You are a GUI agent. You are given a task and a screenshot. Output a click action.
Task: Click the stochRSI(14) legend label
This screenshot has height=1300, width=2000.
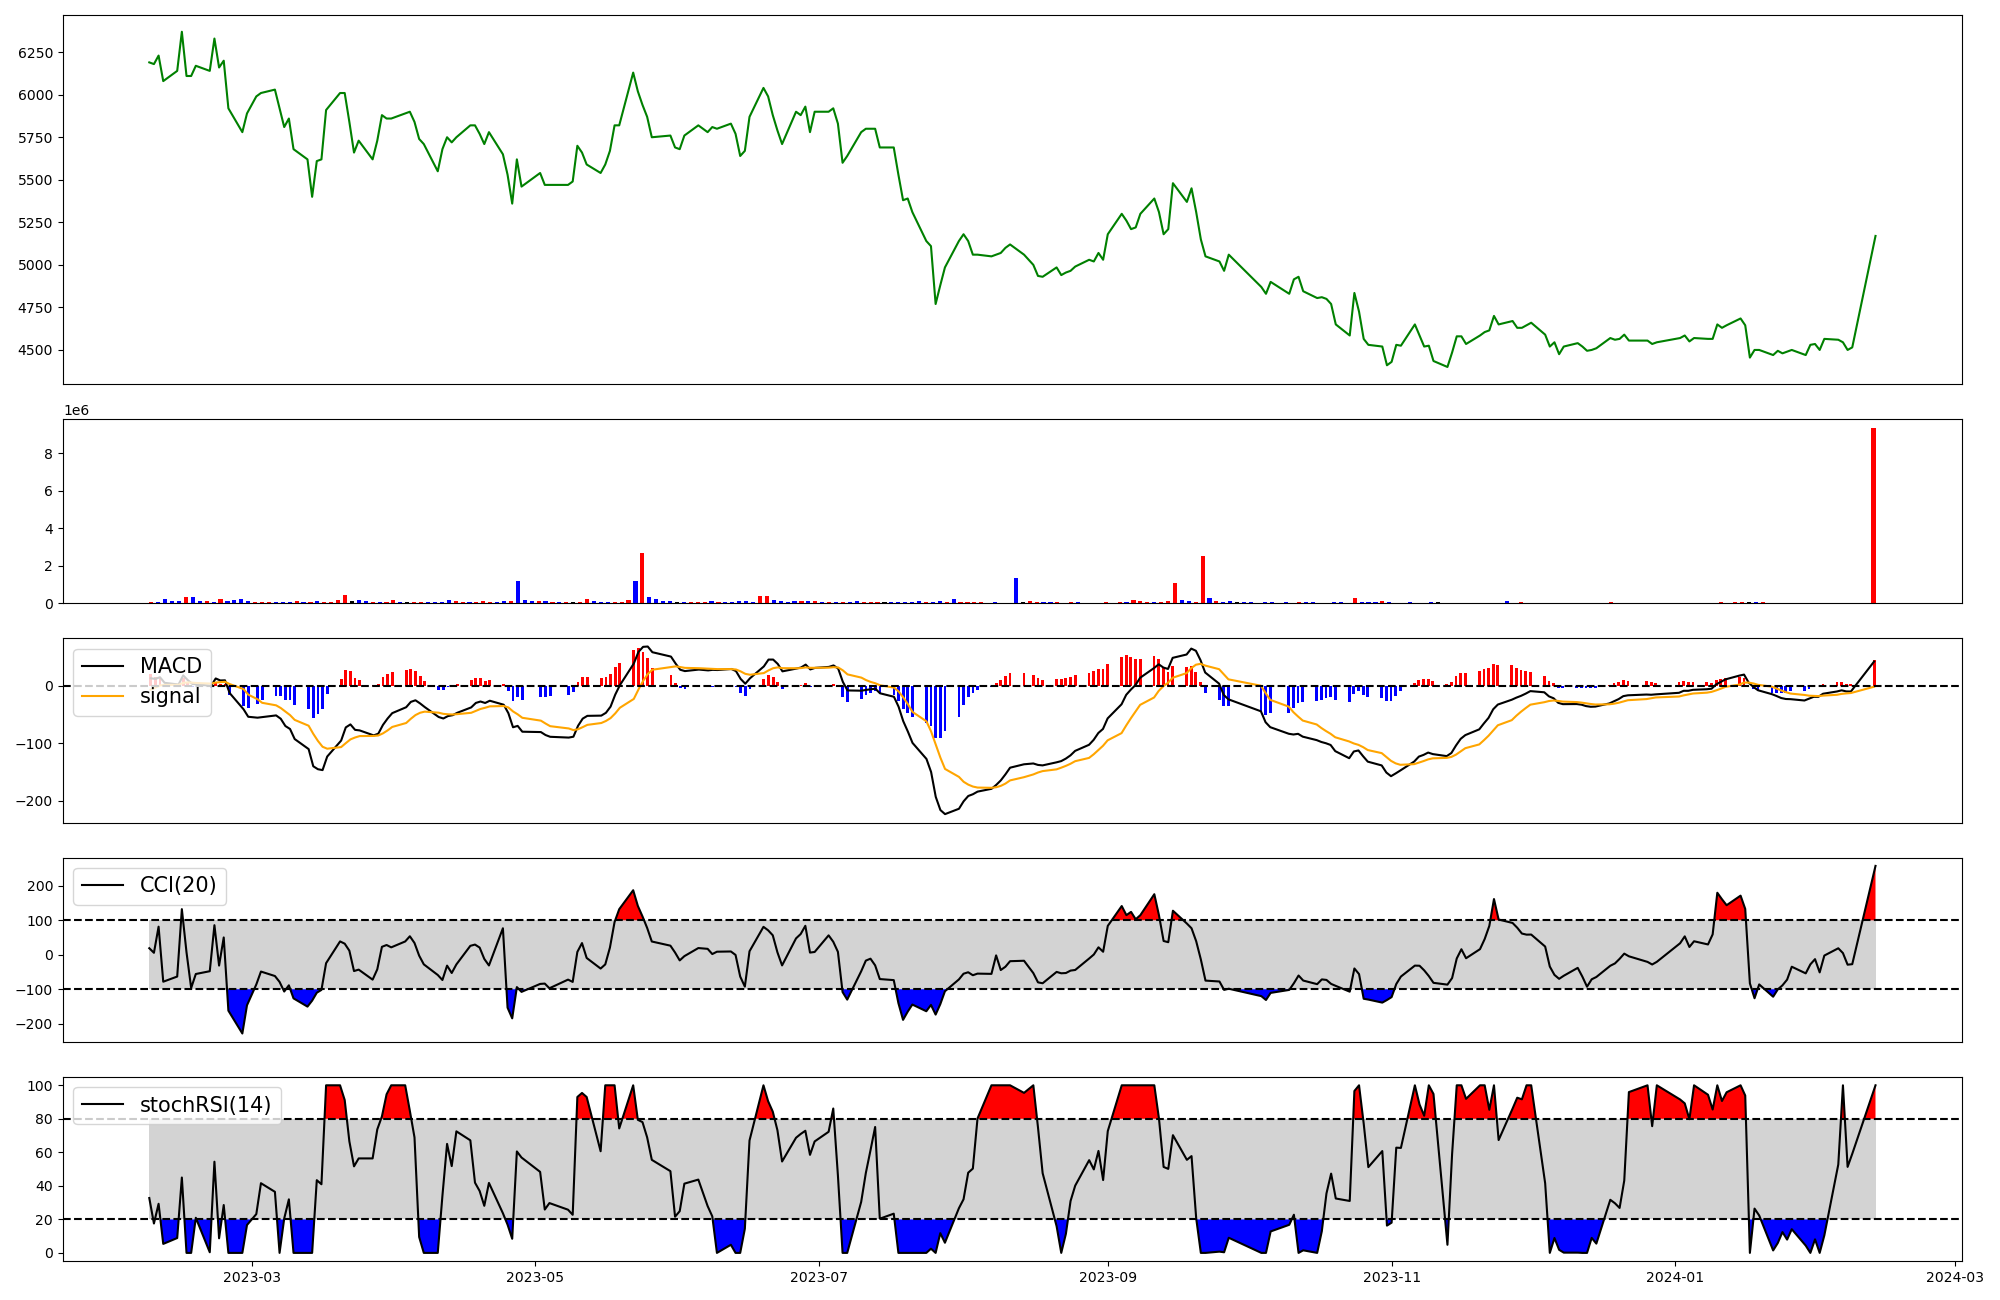[205, 1105]
